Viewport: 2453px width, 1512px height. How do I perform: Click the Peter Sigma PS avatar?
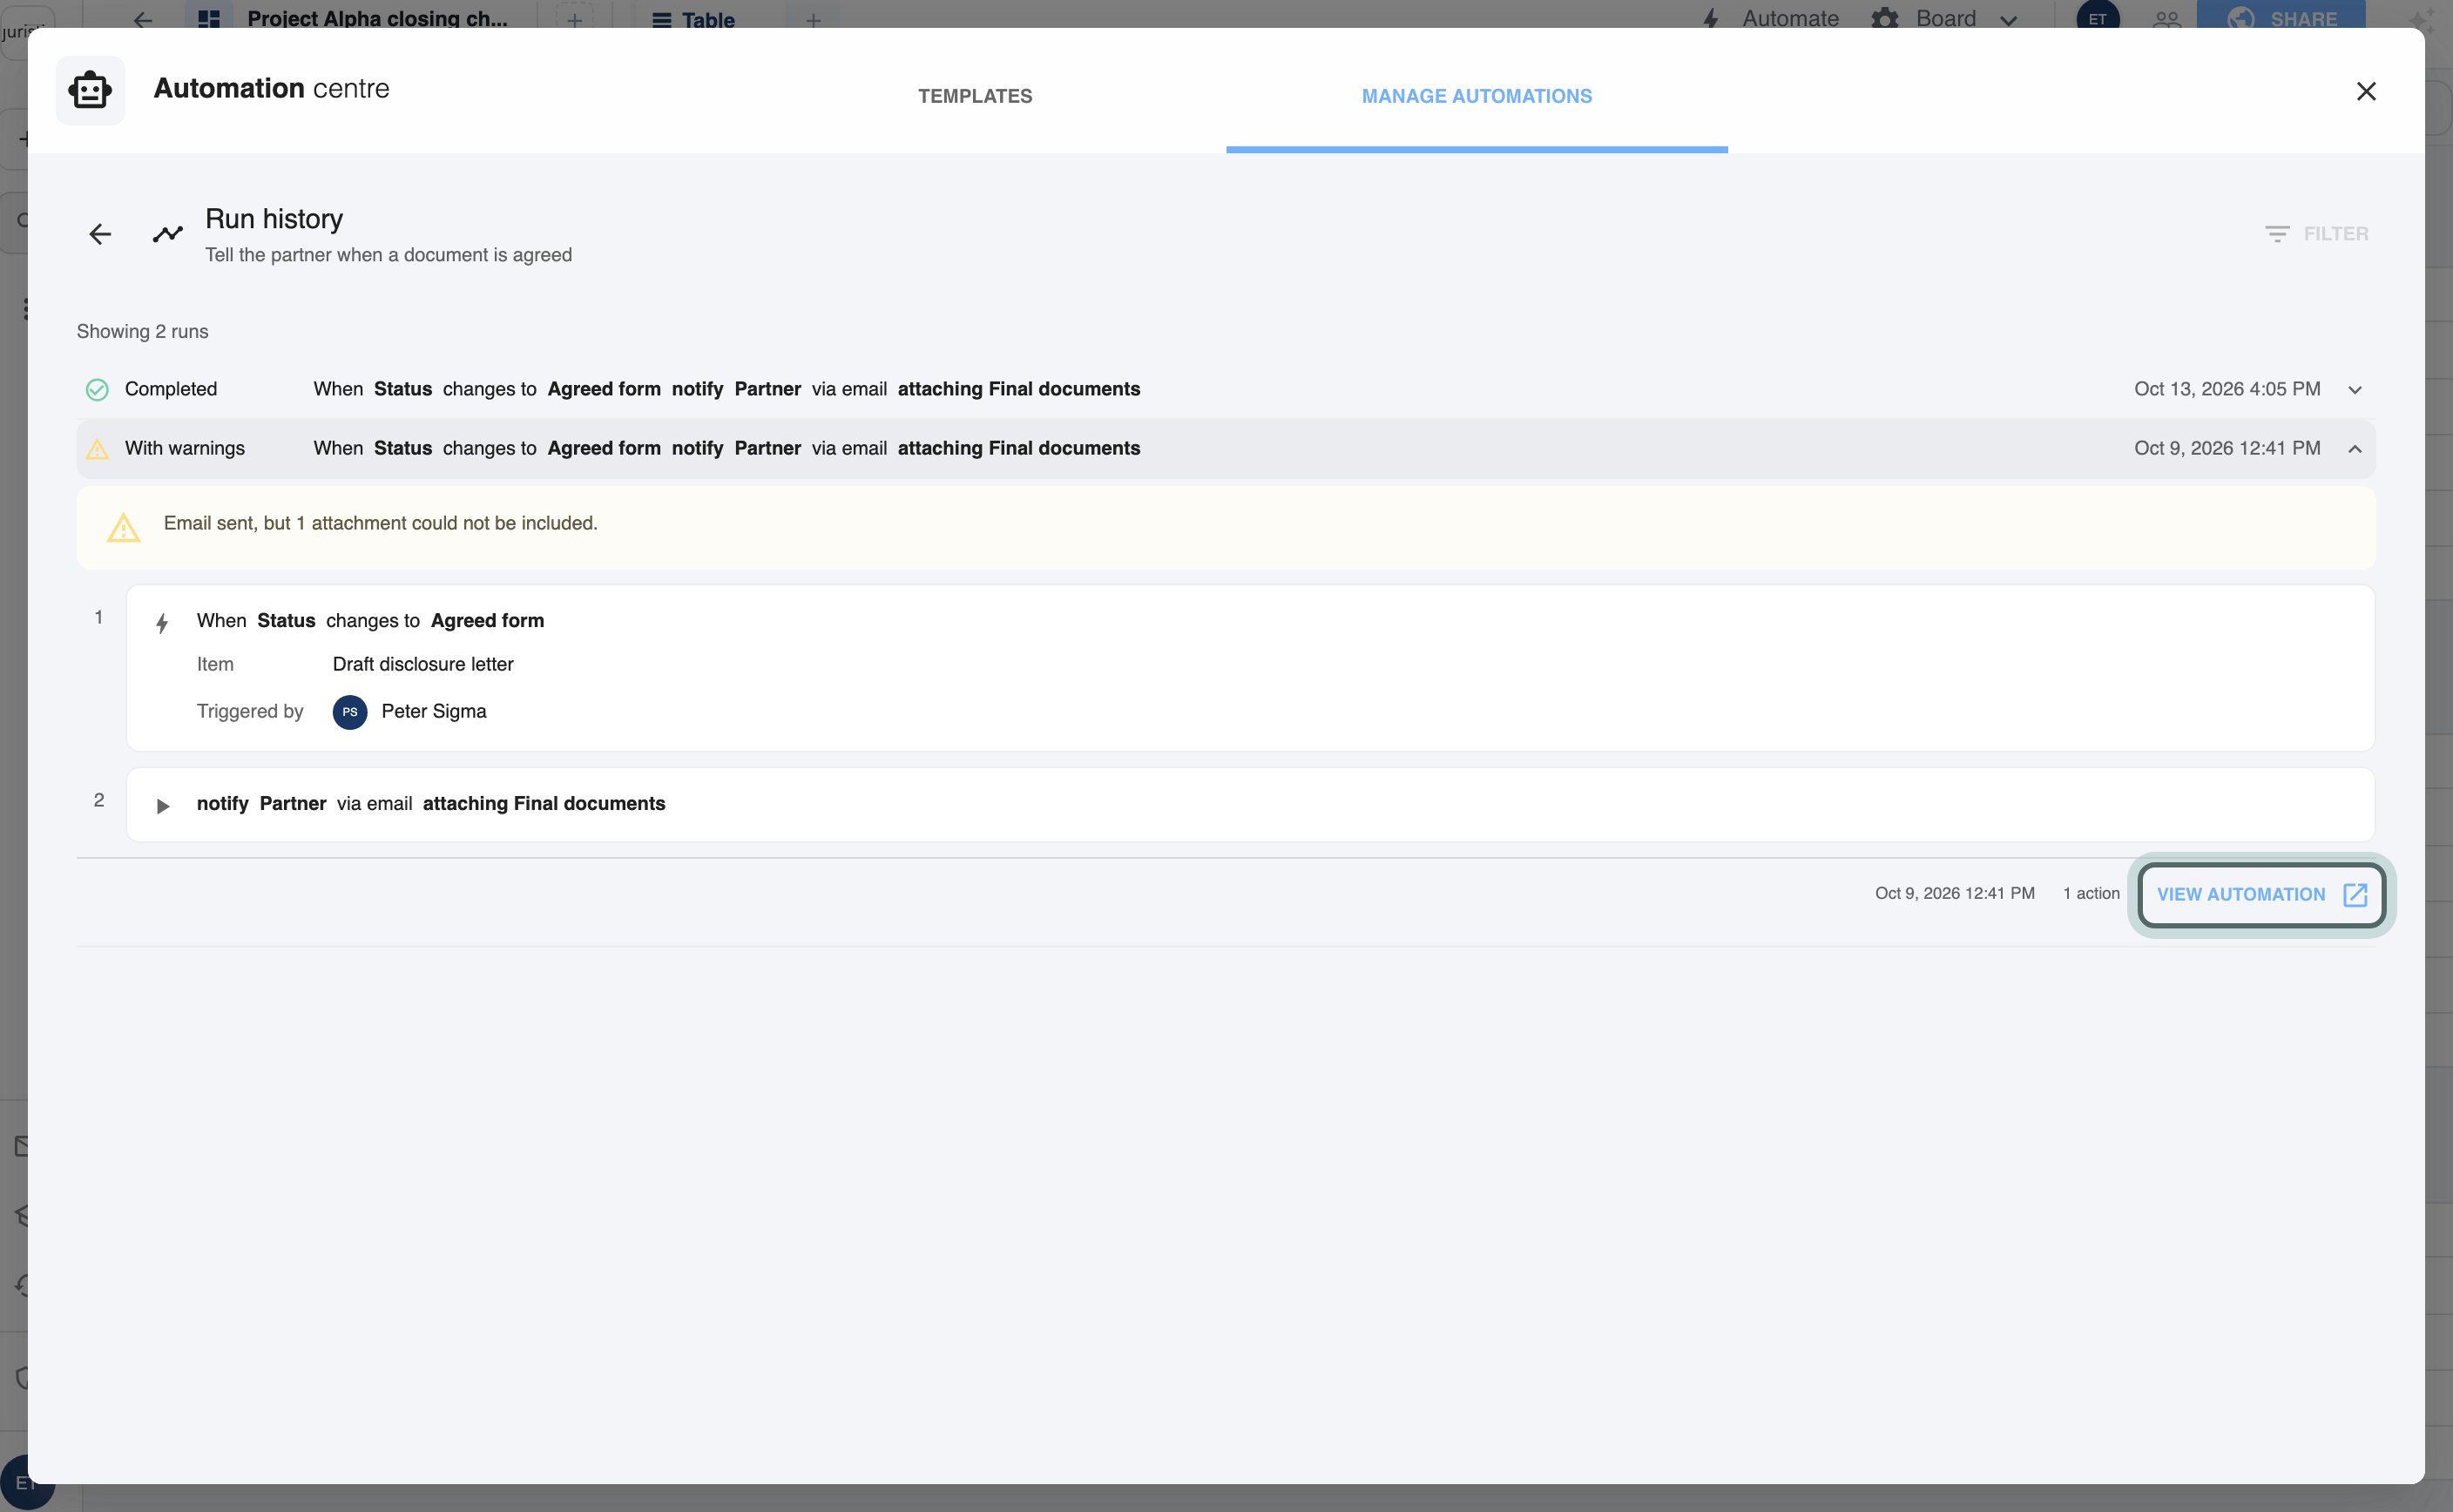point(349,712)
